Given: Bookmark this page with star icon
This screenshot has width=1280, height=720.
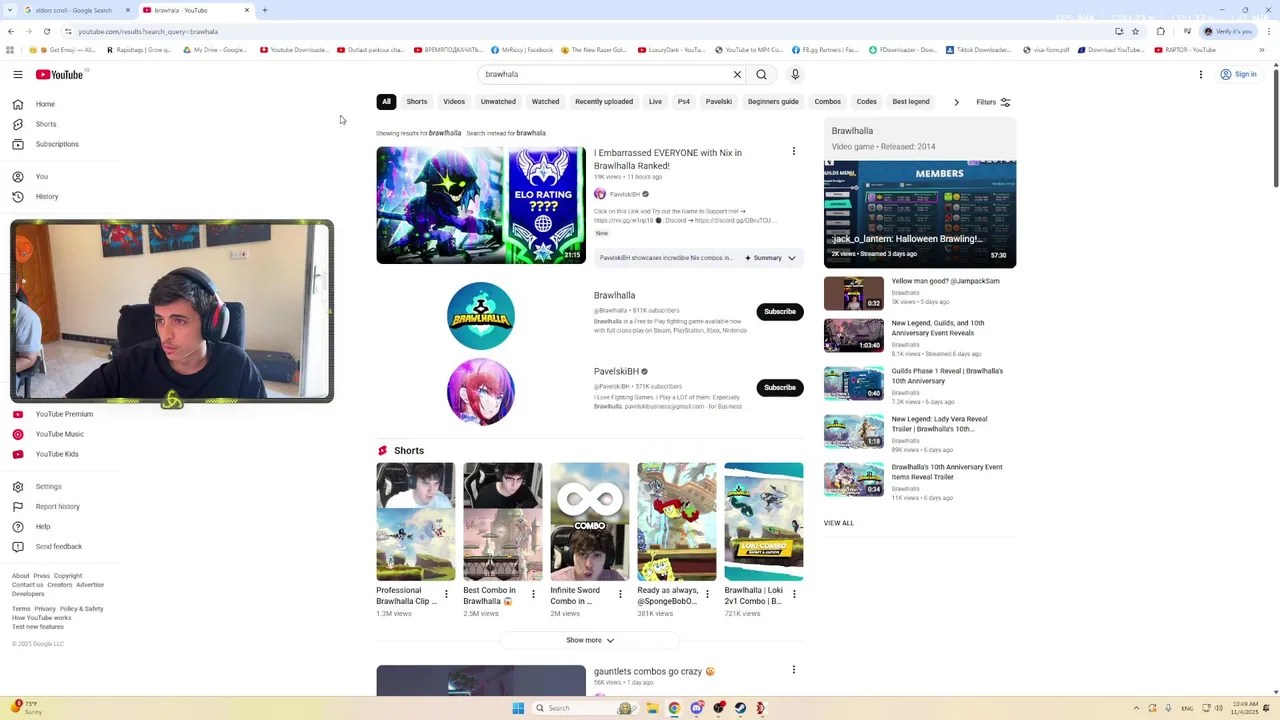Looking at the screenshot, I should pos(1135,31).
